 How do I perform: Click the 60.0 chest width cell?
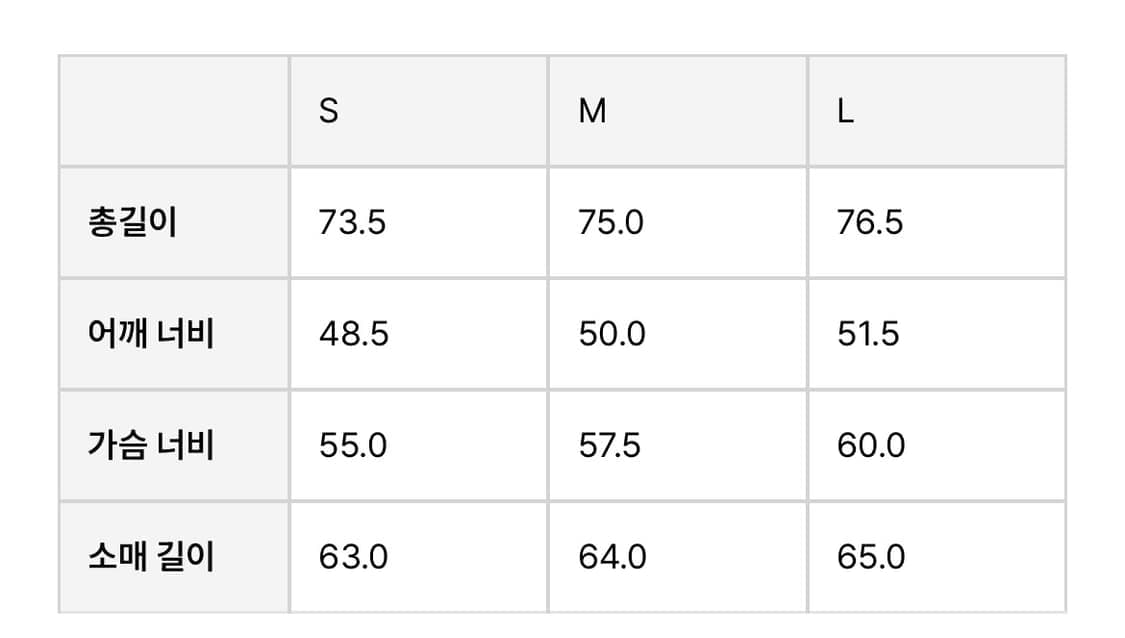coord(871,444)
